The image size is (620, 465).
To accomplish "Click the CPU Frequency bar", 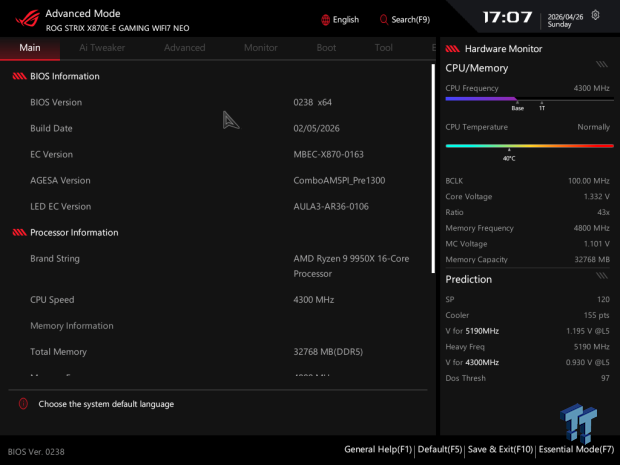I will click(529, 99).
